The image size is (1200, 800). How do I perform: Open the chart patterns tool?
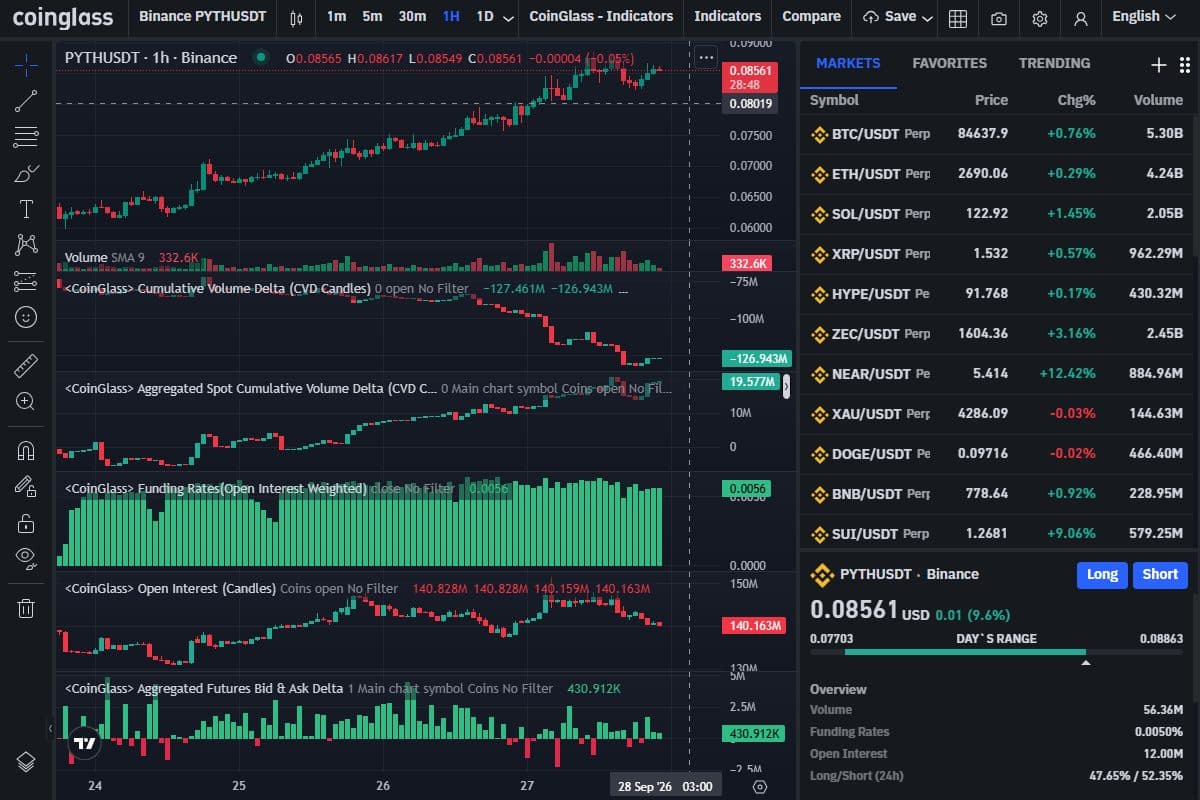pos(26,245)
